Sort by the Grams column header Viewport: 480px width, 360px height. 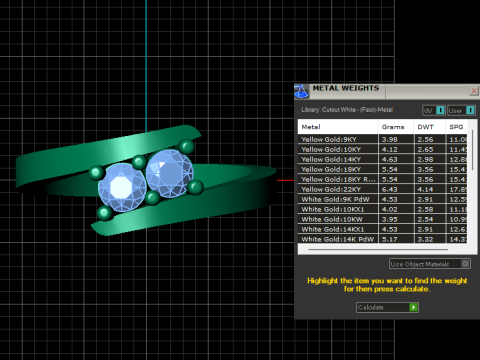[x=396, y=127]
